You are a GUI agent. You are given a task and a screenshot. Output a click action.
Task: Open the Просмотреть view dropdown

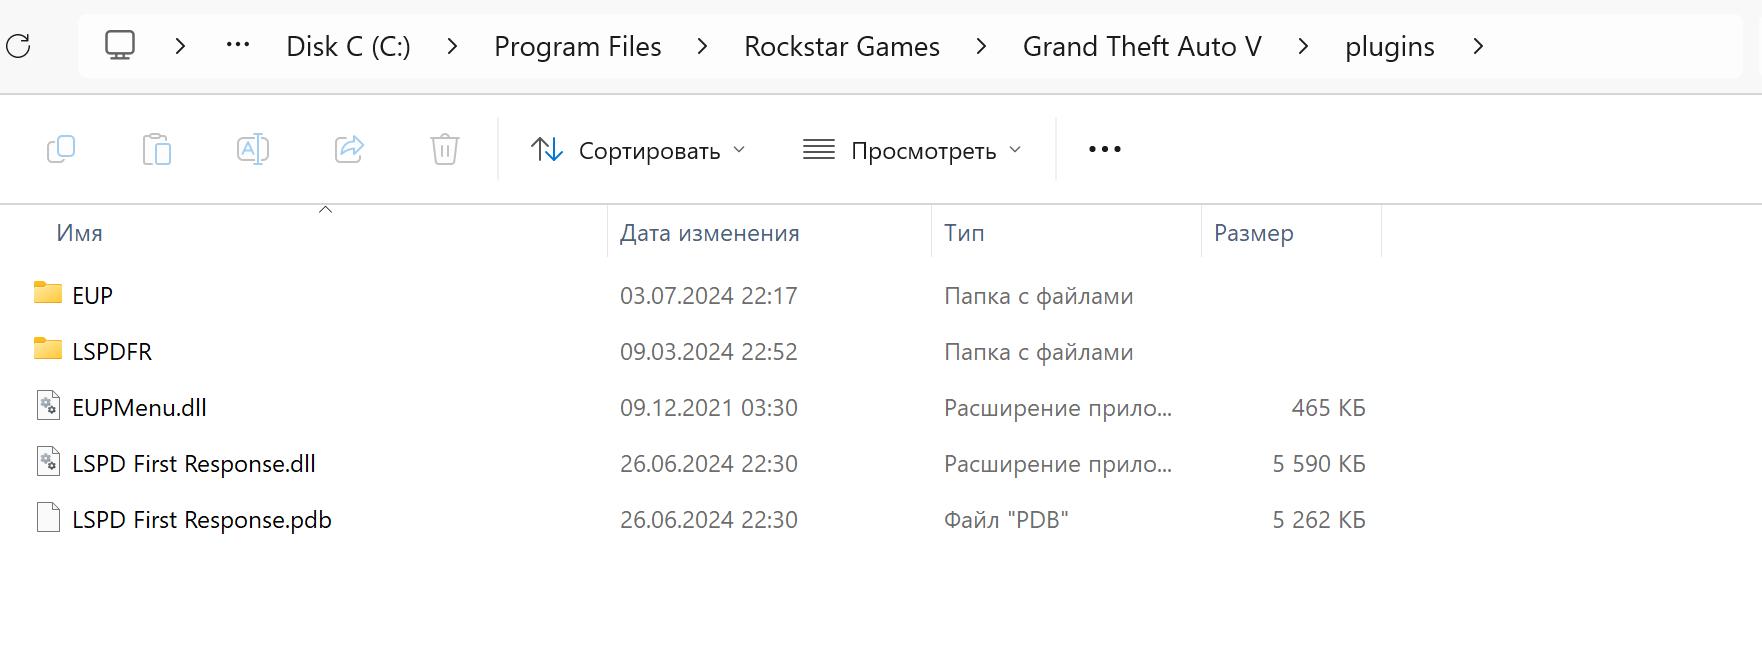(x=912, y=150)
